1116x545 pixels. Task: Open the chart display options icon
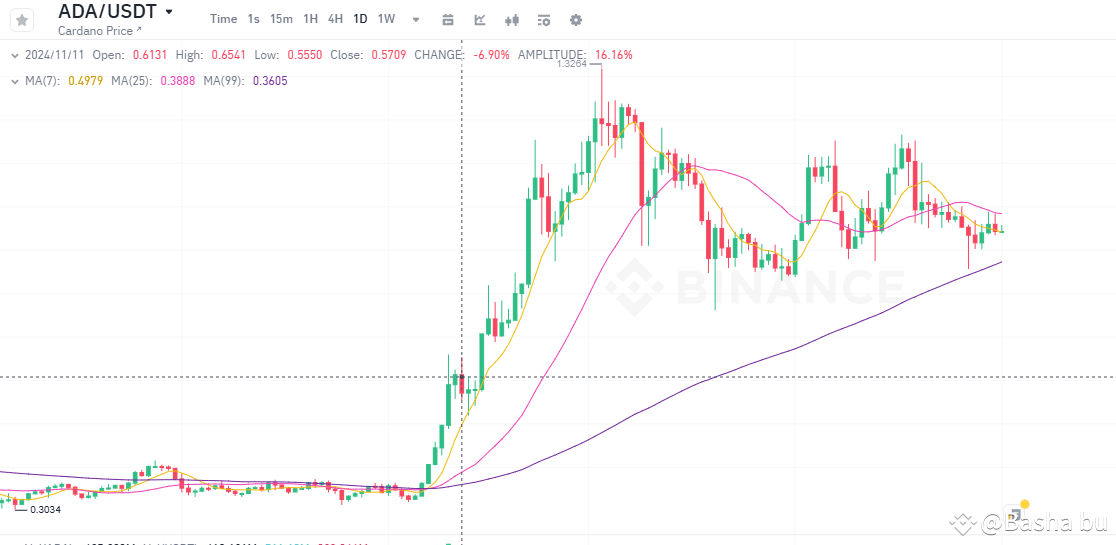point(543,20)
